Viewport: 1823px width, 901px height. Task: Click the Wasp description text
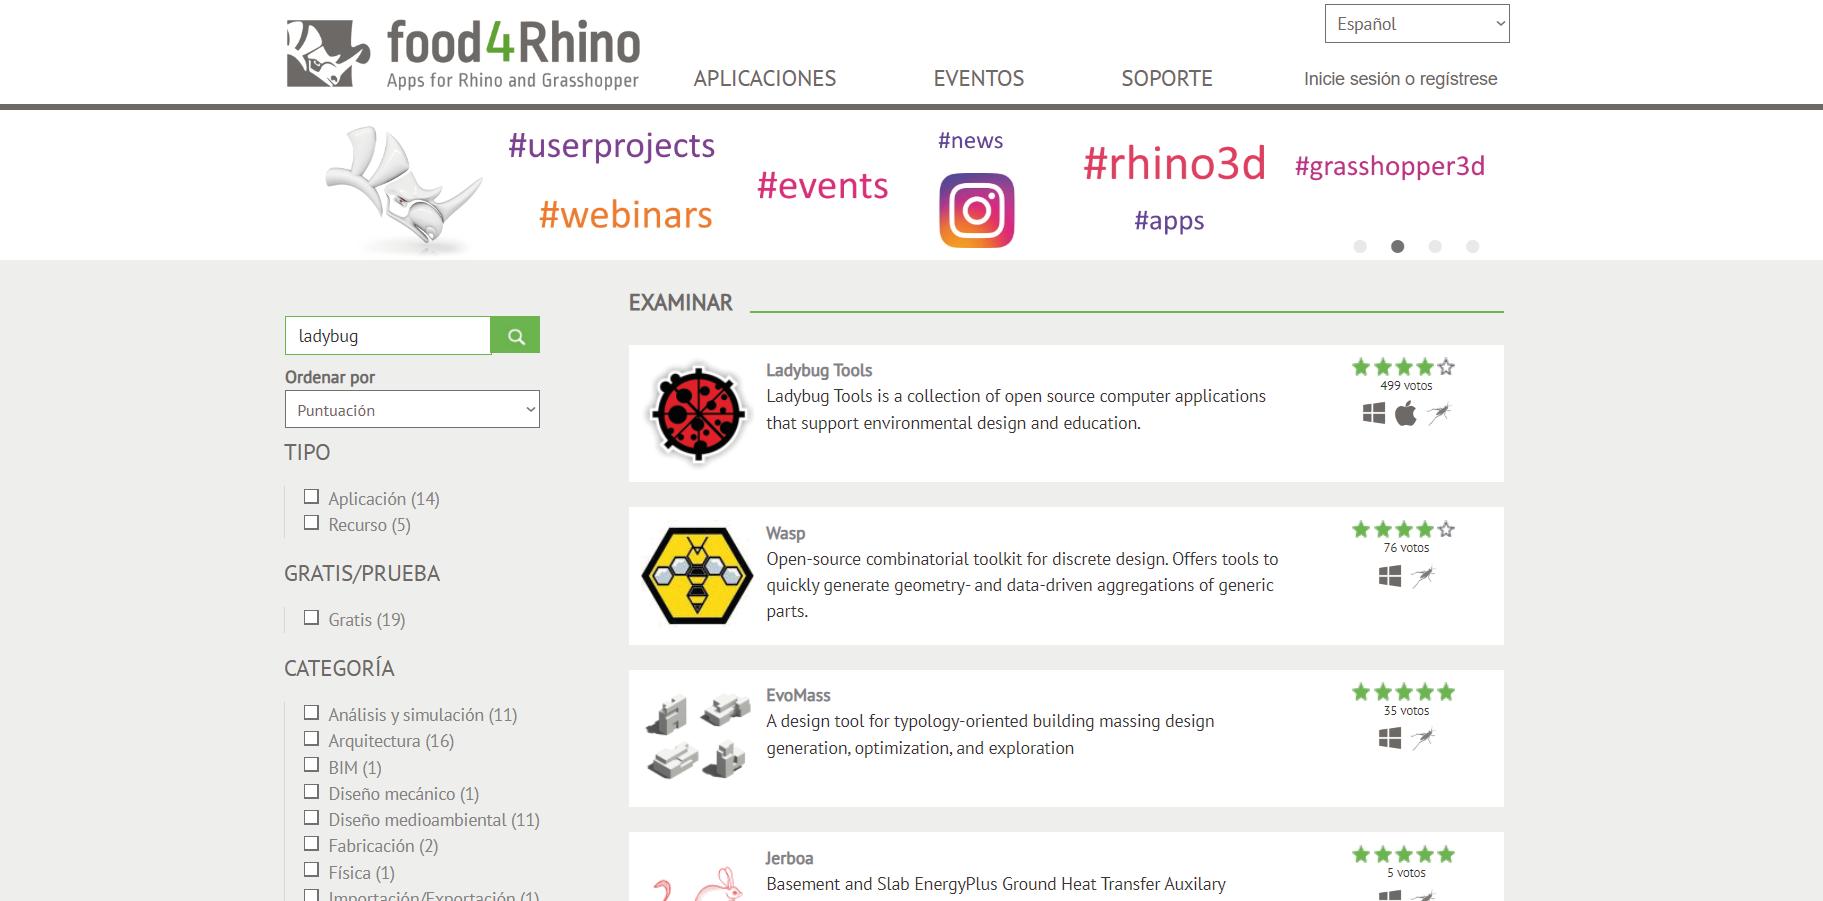(1022, 585)
